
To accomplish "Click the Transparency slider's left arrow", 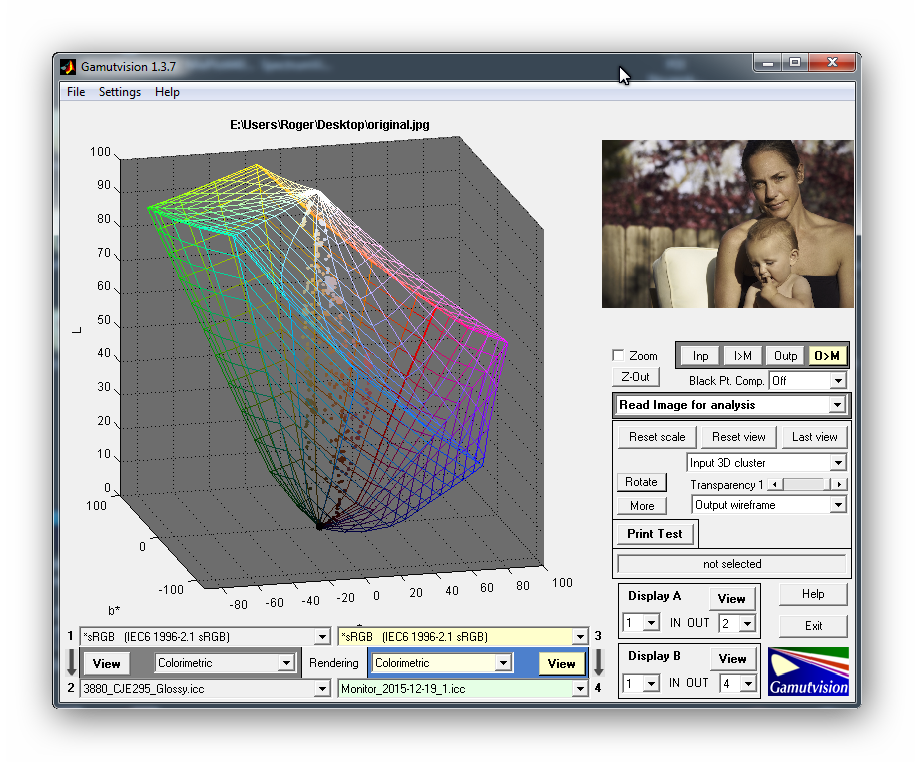I will [x=775, y=484].
